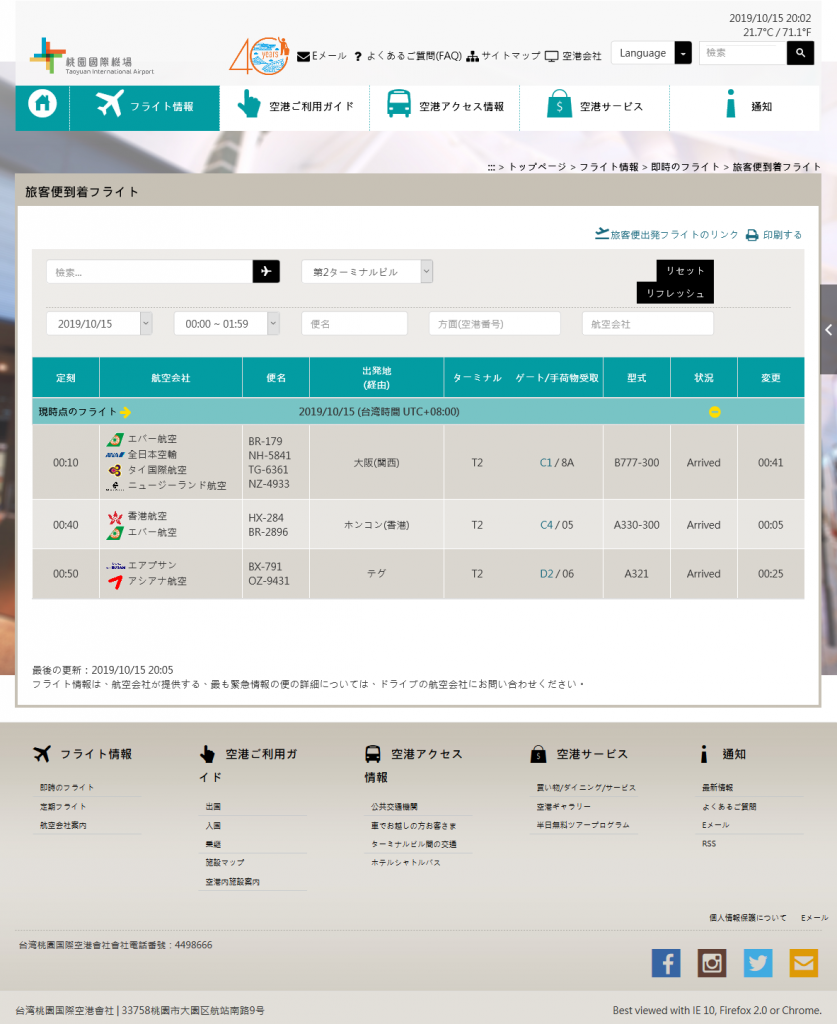Open the Instagram social icon
Viewport: 837px width, 1024px height.
pos(712,963)
